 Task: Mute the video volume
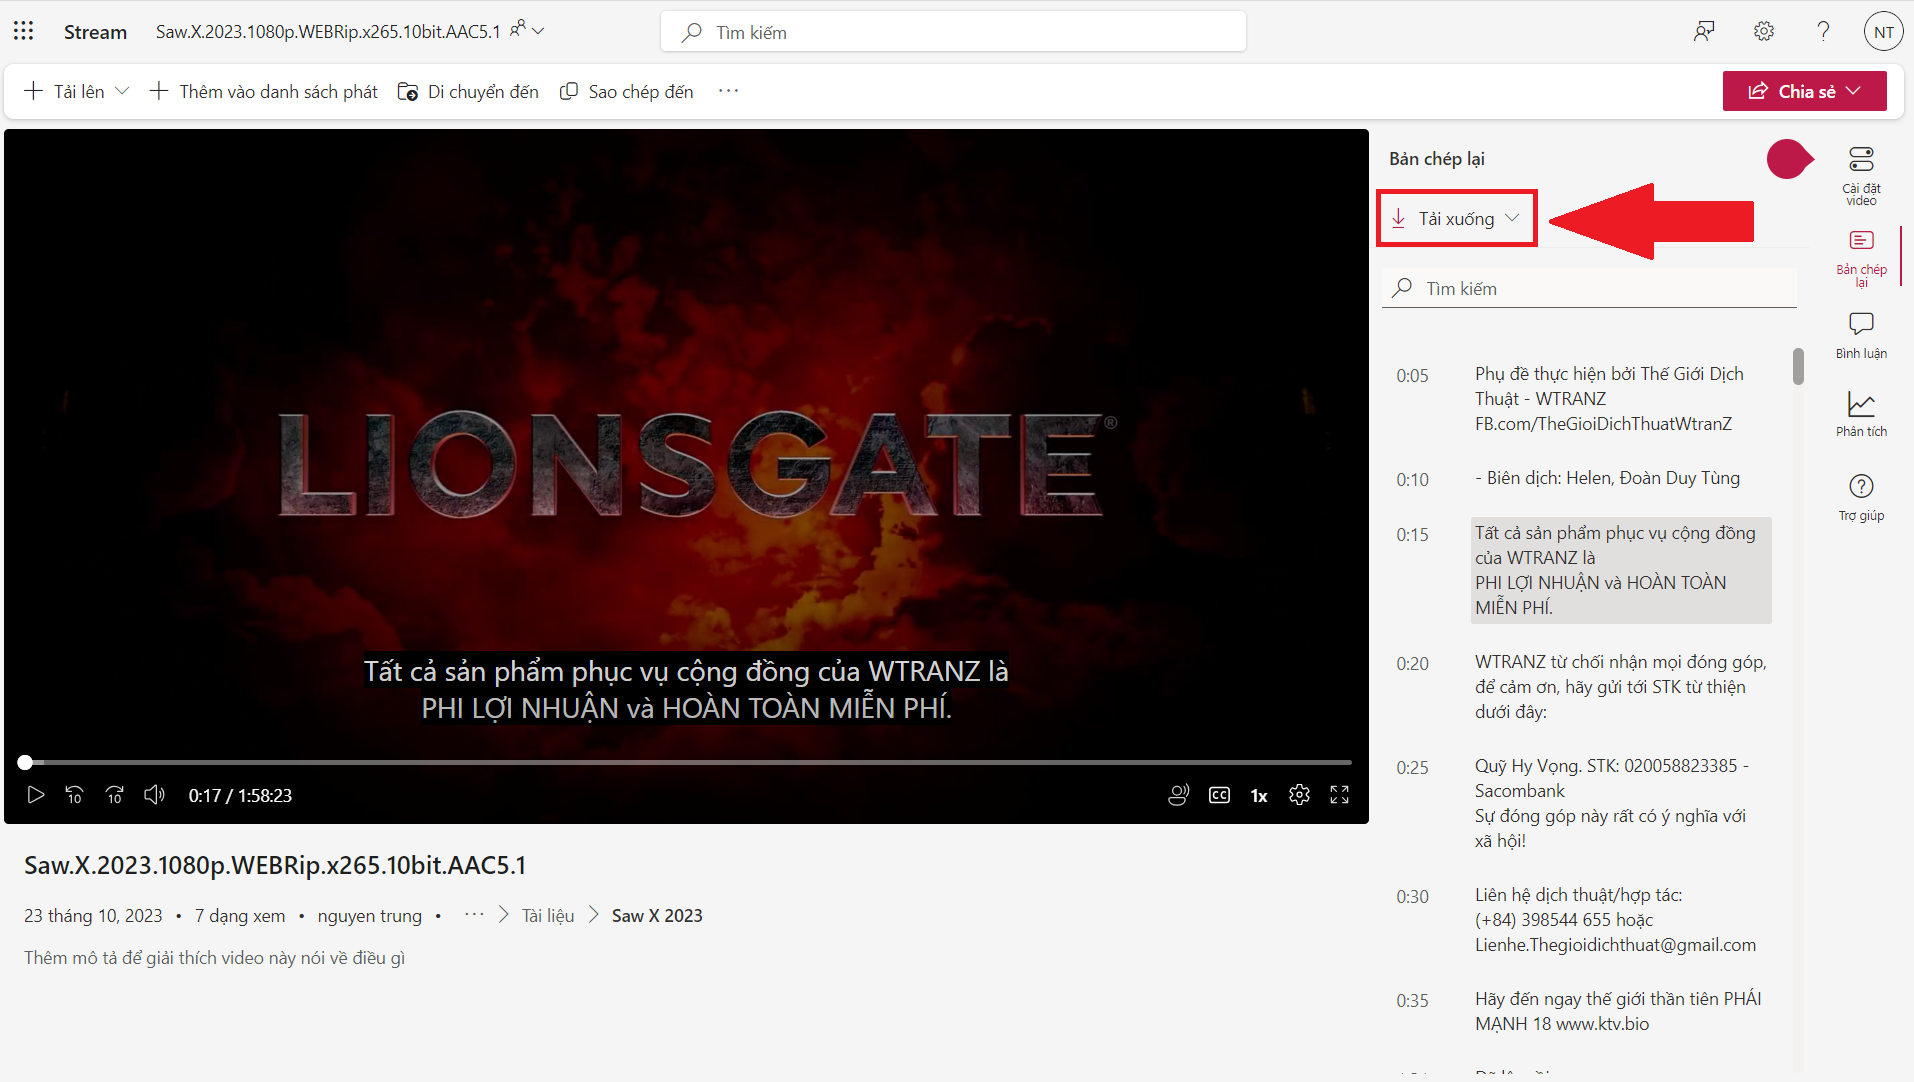154,795
